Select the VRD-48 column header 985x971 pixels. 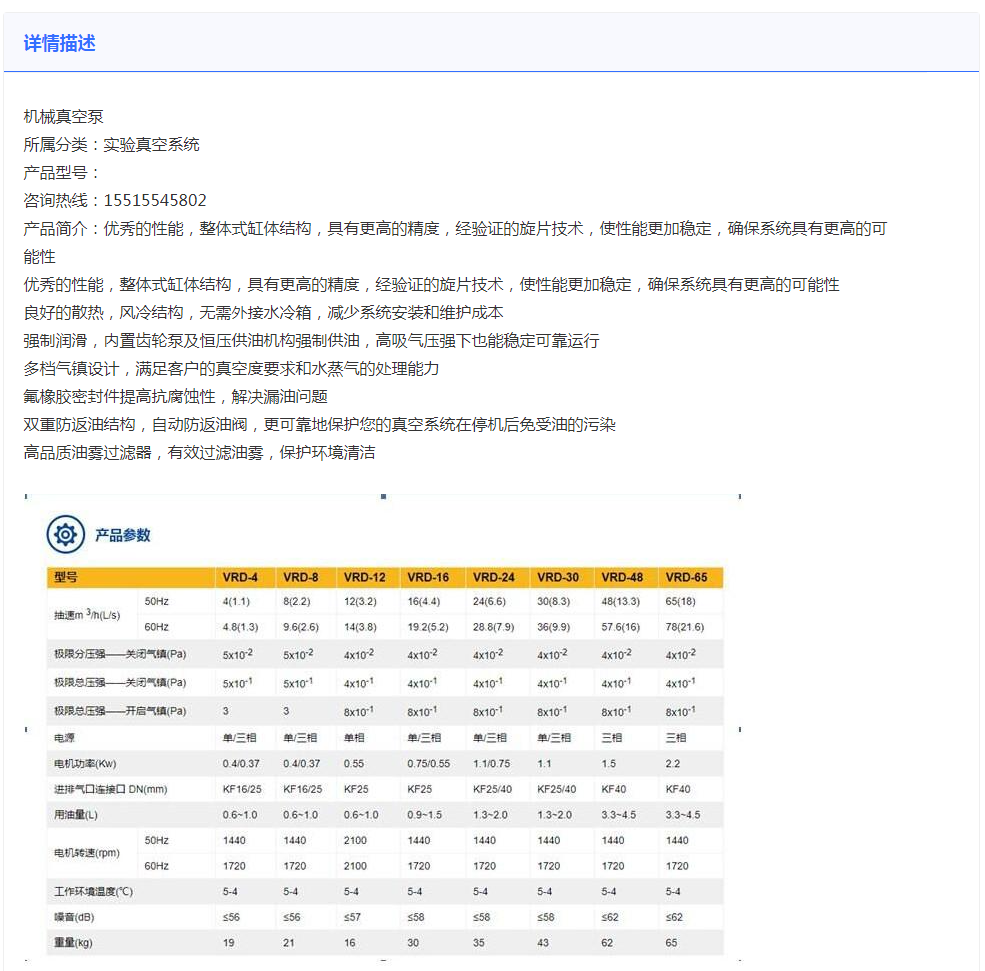pos(622,578)
